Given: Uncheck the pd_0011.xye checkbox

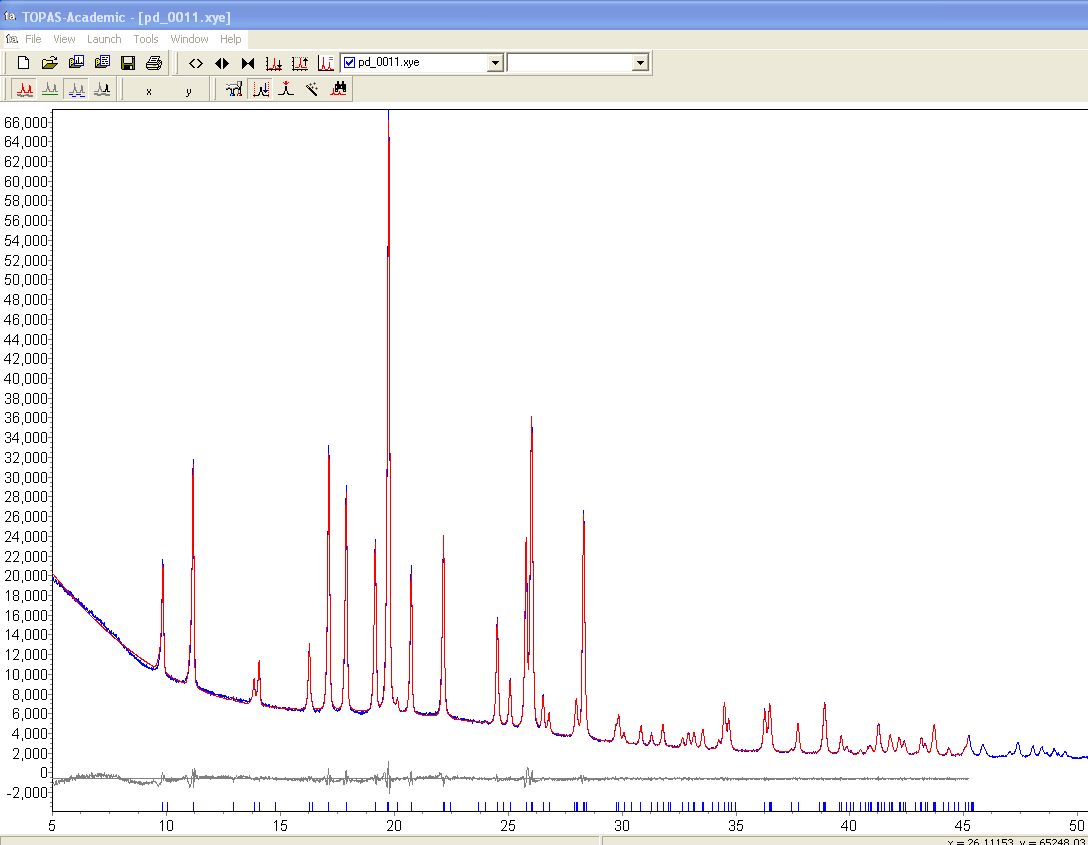Looking at the screenshot, I should (x=350, y=62).
